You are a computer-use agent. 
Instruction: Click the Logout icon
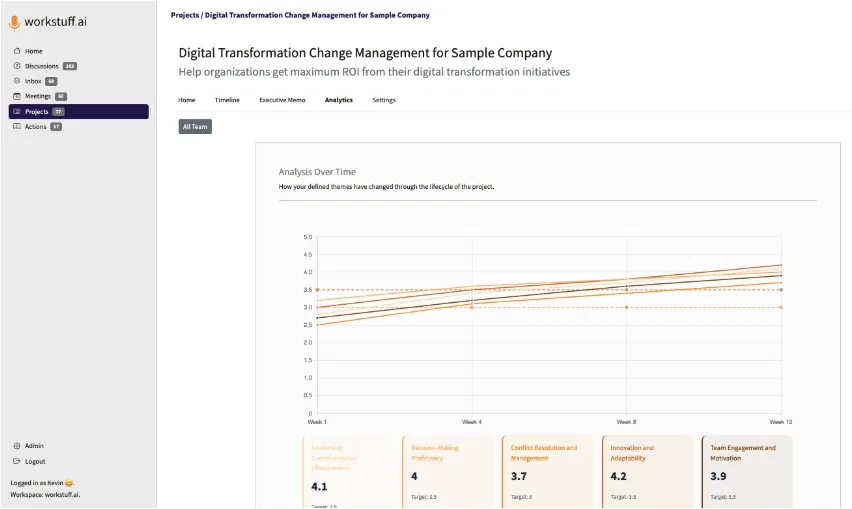[17, 461]
